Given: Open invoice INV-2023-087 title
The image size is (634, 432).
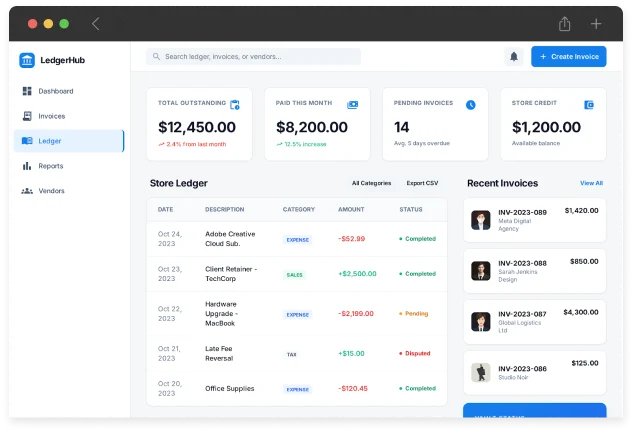Looking at the screenshot, I should [x=522, y=314].
